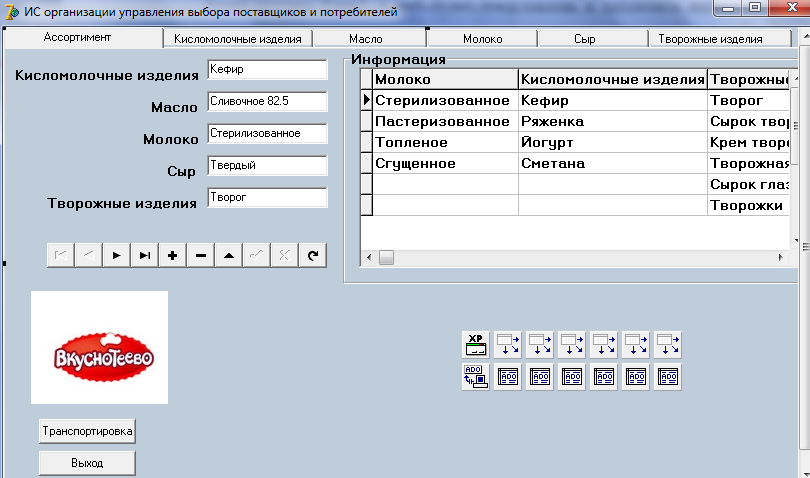The image size is (810, 478).
Task: Click the Стерилизованное input field
Action: click(x=268, y=133)
